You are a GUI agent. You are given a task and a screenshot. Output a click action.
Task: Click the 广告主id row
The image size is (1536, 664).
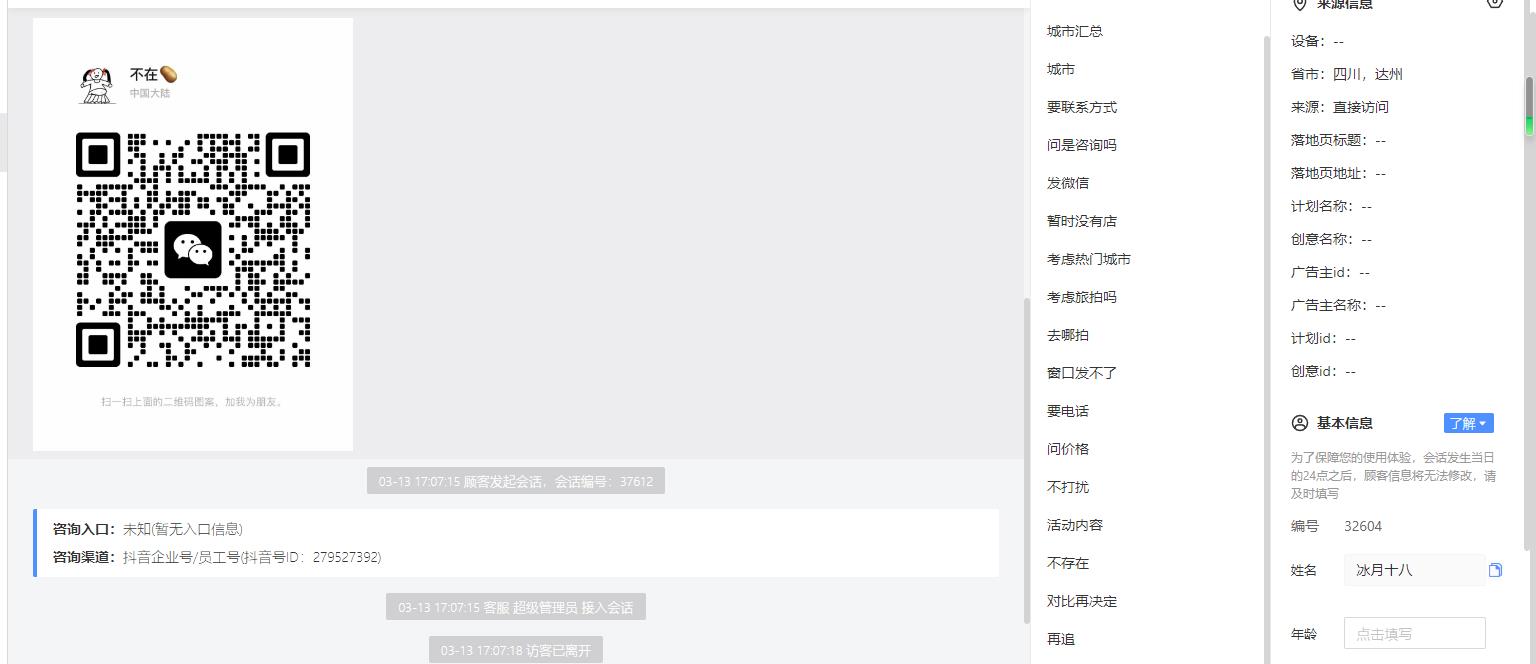coord(1331,272)
